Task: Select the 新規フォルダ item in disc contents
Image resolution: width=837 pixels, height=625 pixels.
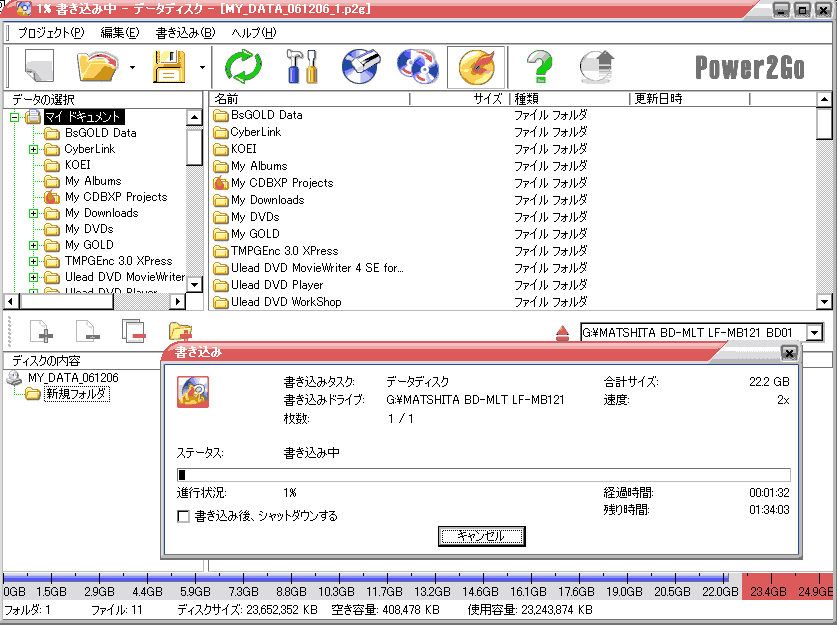Action: pyautogui.click(x=76, y=394)
